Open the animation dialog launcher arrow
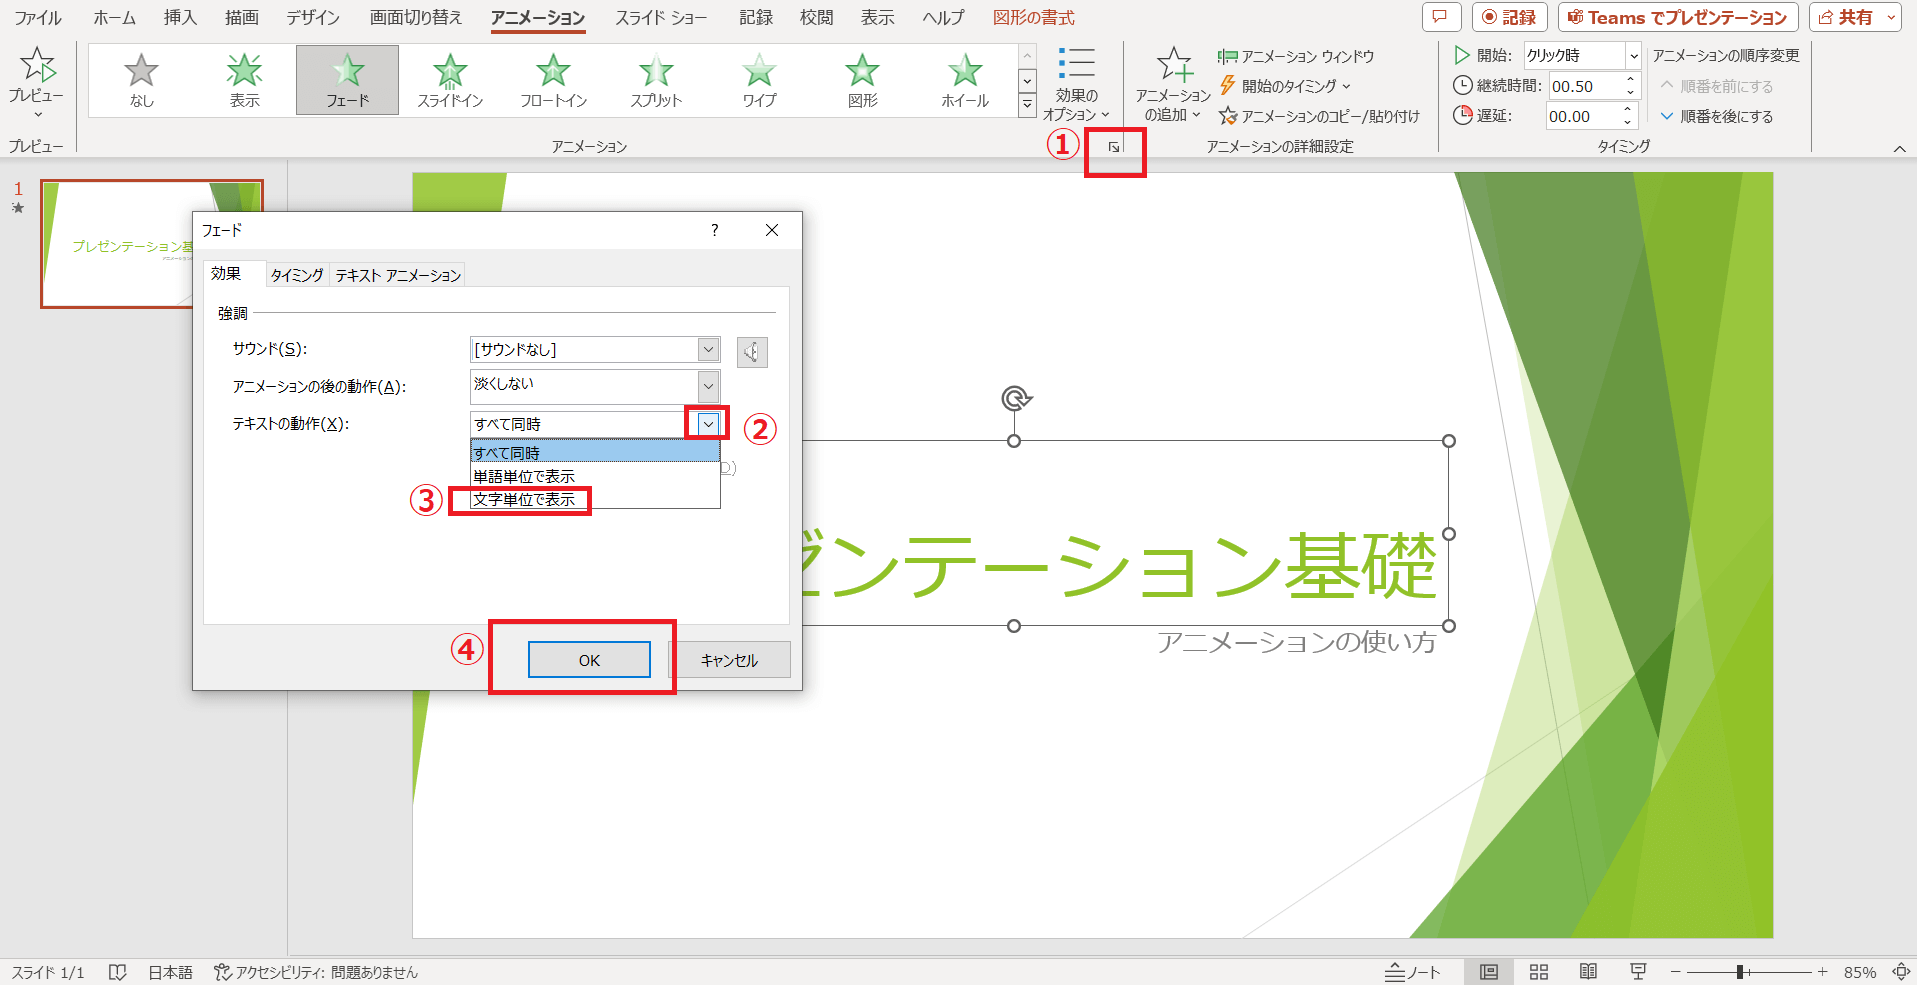This screenshot has height=985, width=1917. tap(1113, 147)
